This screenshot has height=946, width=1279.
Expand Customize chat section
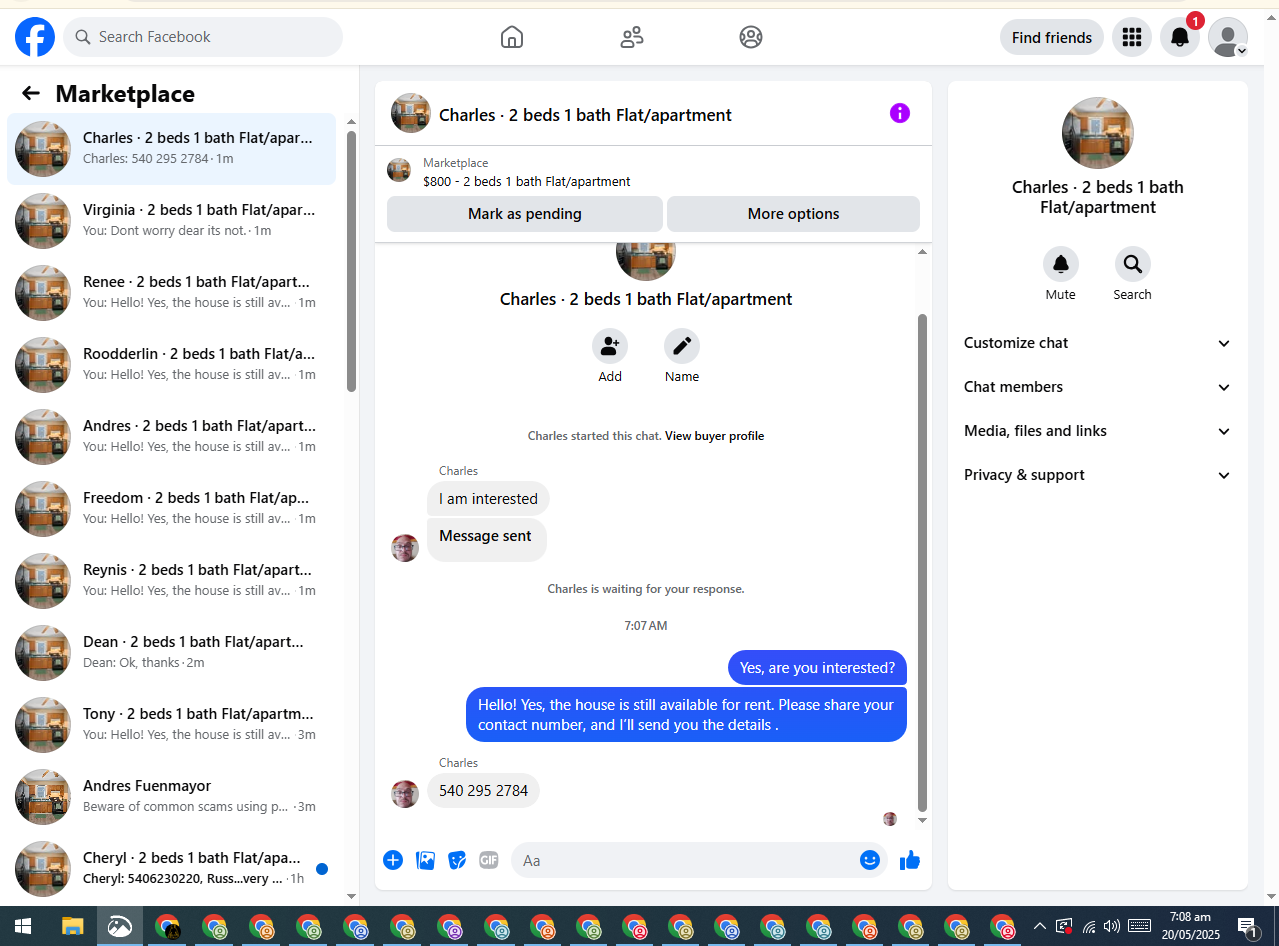[x=1098, y=343]
